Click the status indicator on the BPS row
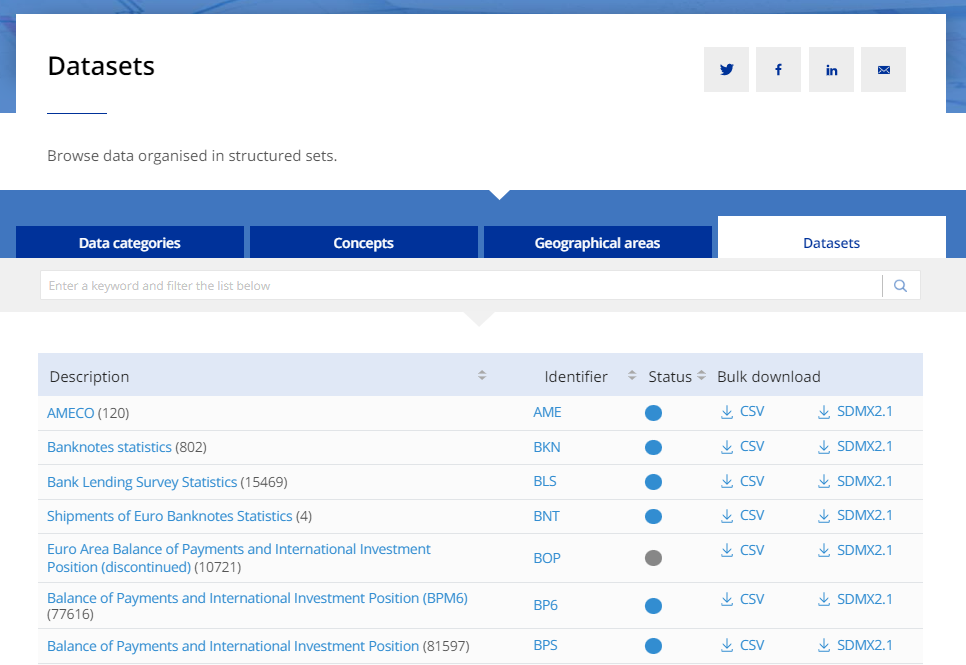Screen dimensions: 966x665 pyautogui.click(x=653, y=646)
